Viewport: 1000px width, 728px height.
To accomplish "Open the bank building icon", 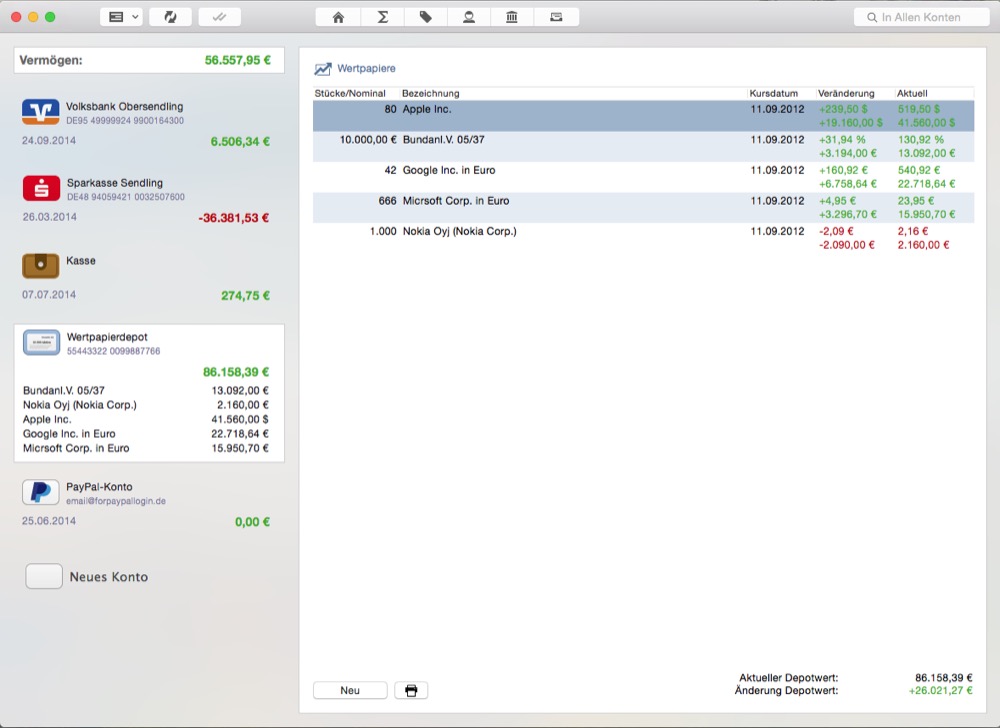I will 512,17.
